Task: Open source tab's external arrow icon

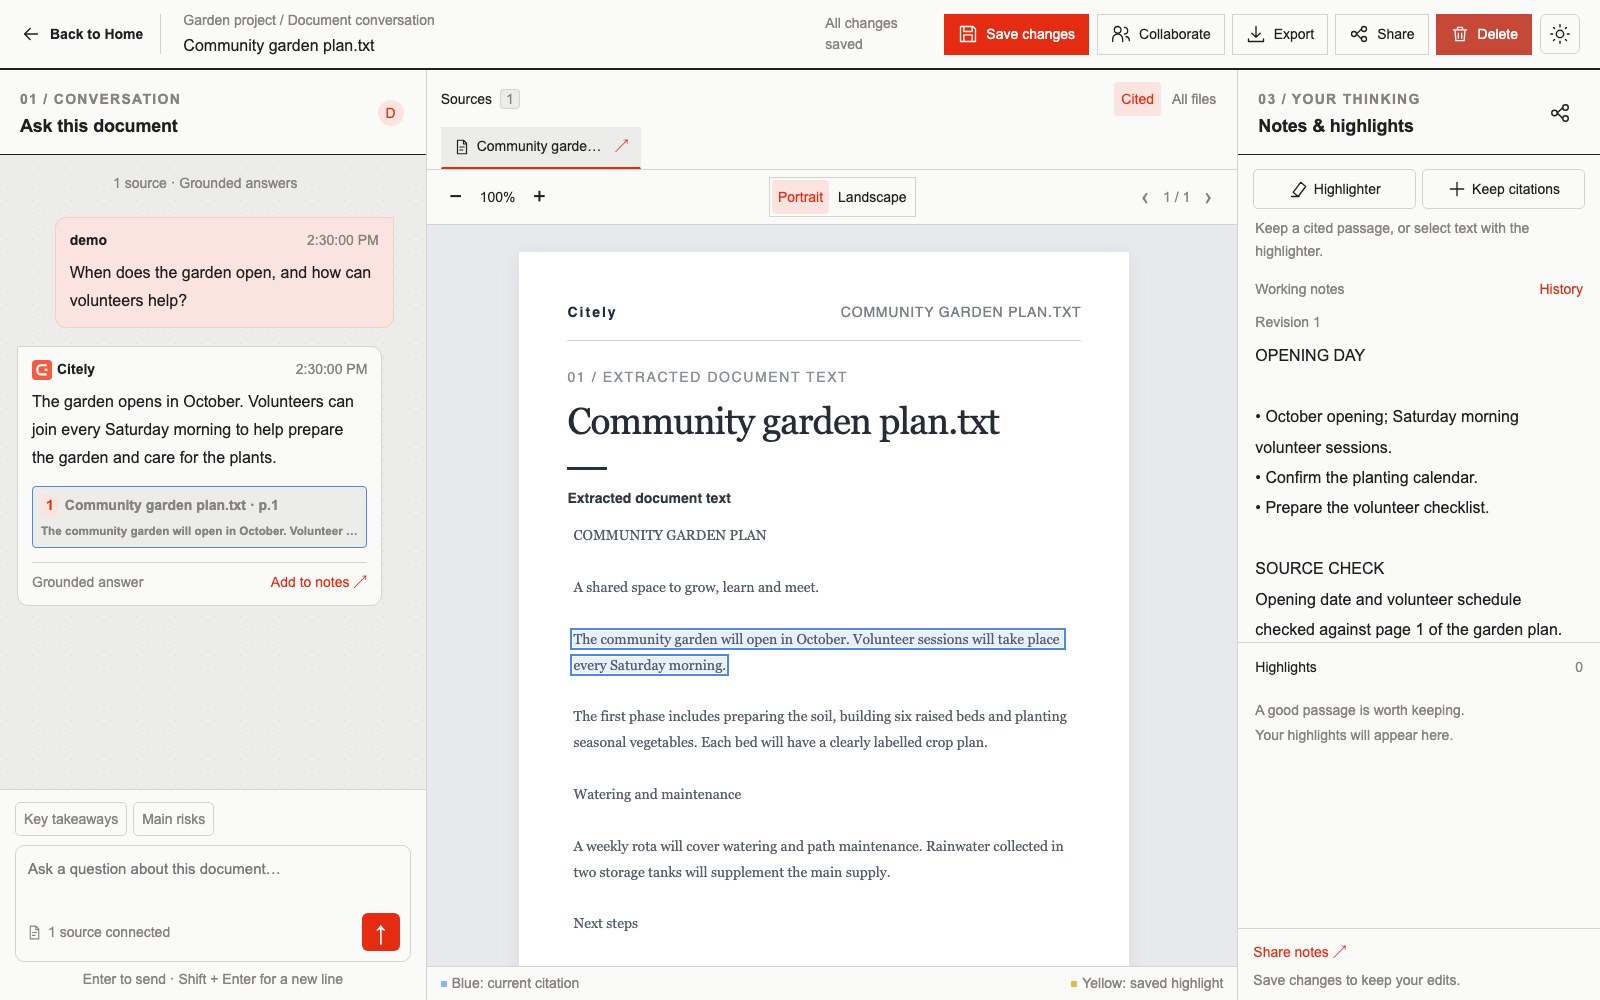Action: pyautogui.click(x=621, y=146)
